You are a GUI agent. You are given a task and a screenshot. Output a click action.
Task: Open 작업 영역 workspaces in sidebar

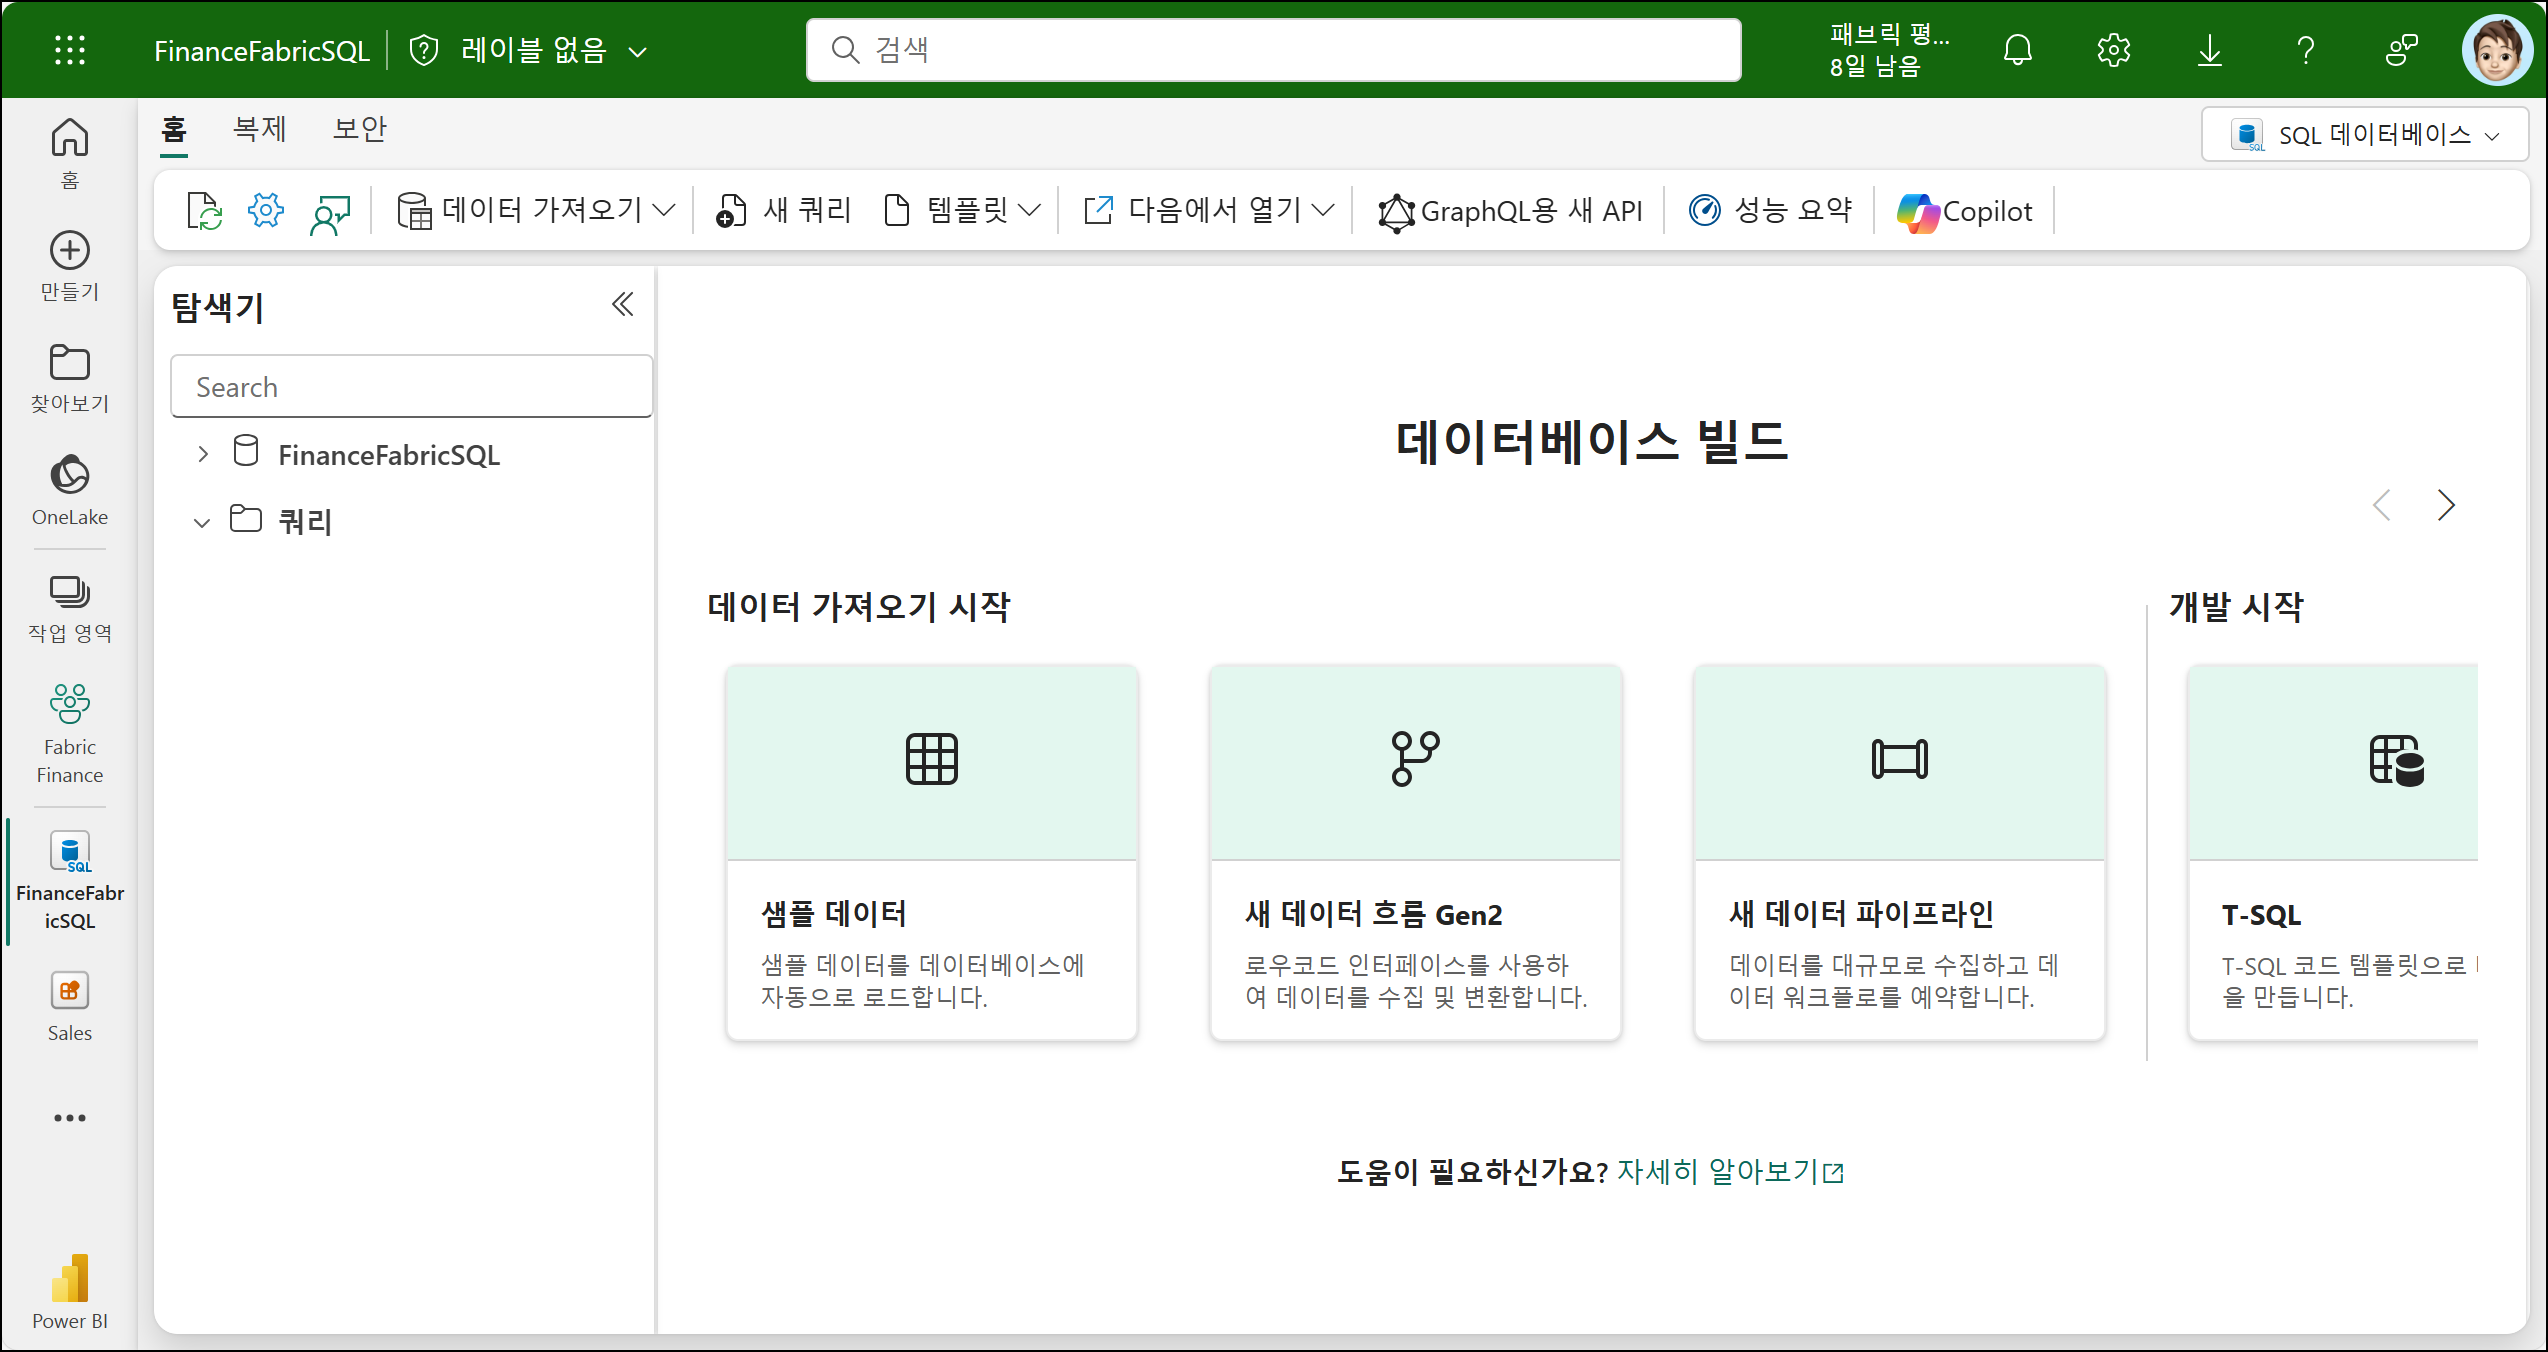pos(70,608)
